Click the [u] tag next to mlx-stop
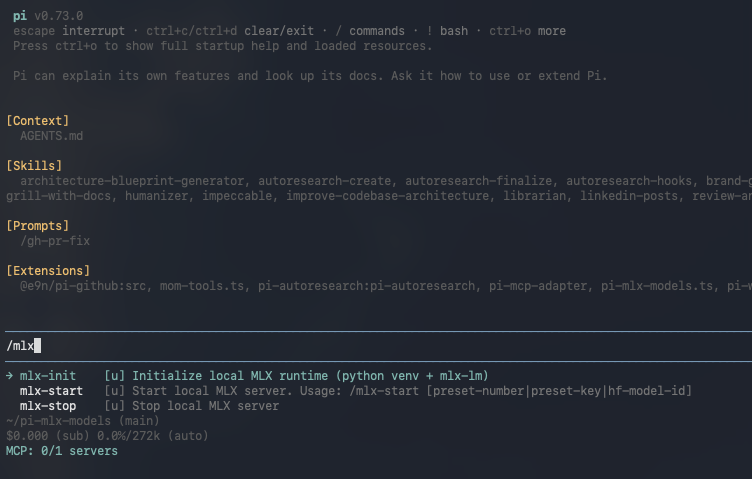This screenshot has width=752, height=479. 114,406
